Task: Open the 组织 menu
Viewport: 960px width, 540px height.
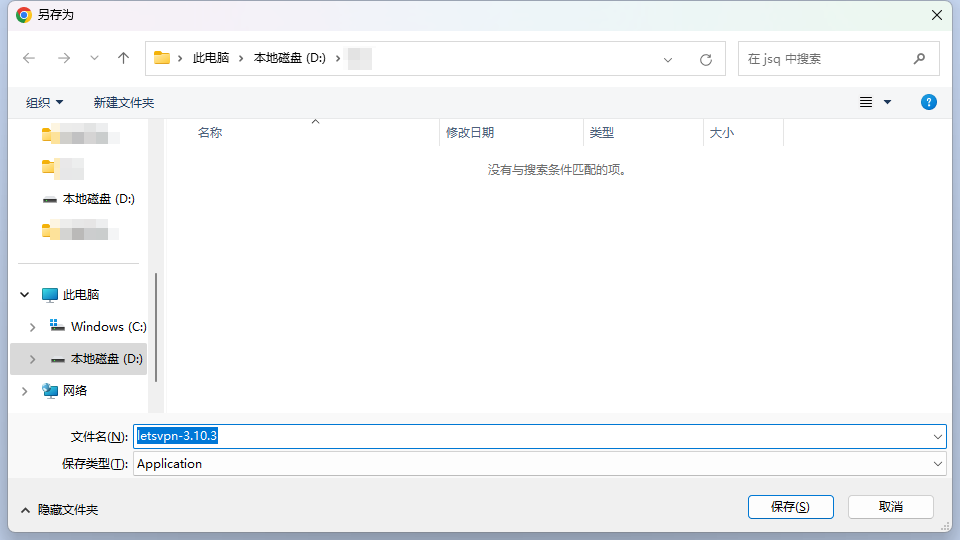Action: pos(44,102)
